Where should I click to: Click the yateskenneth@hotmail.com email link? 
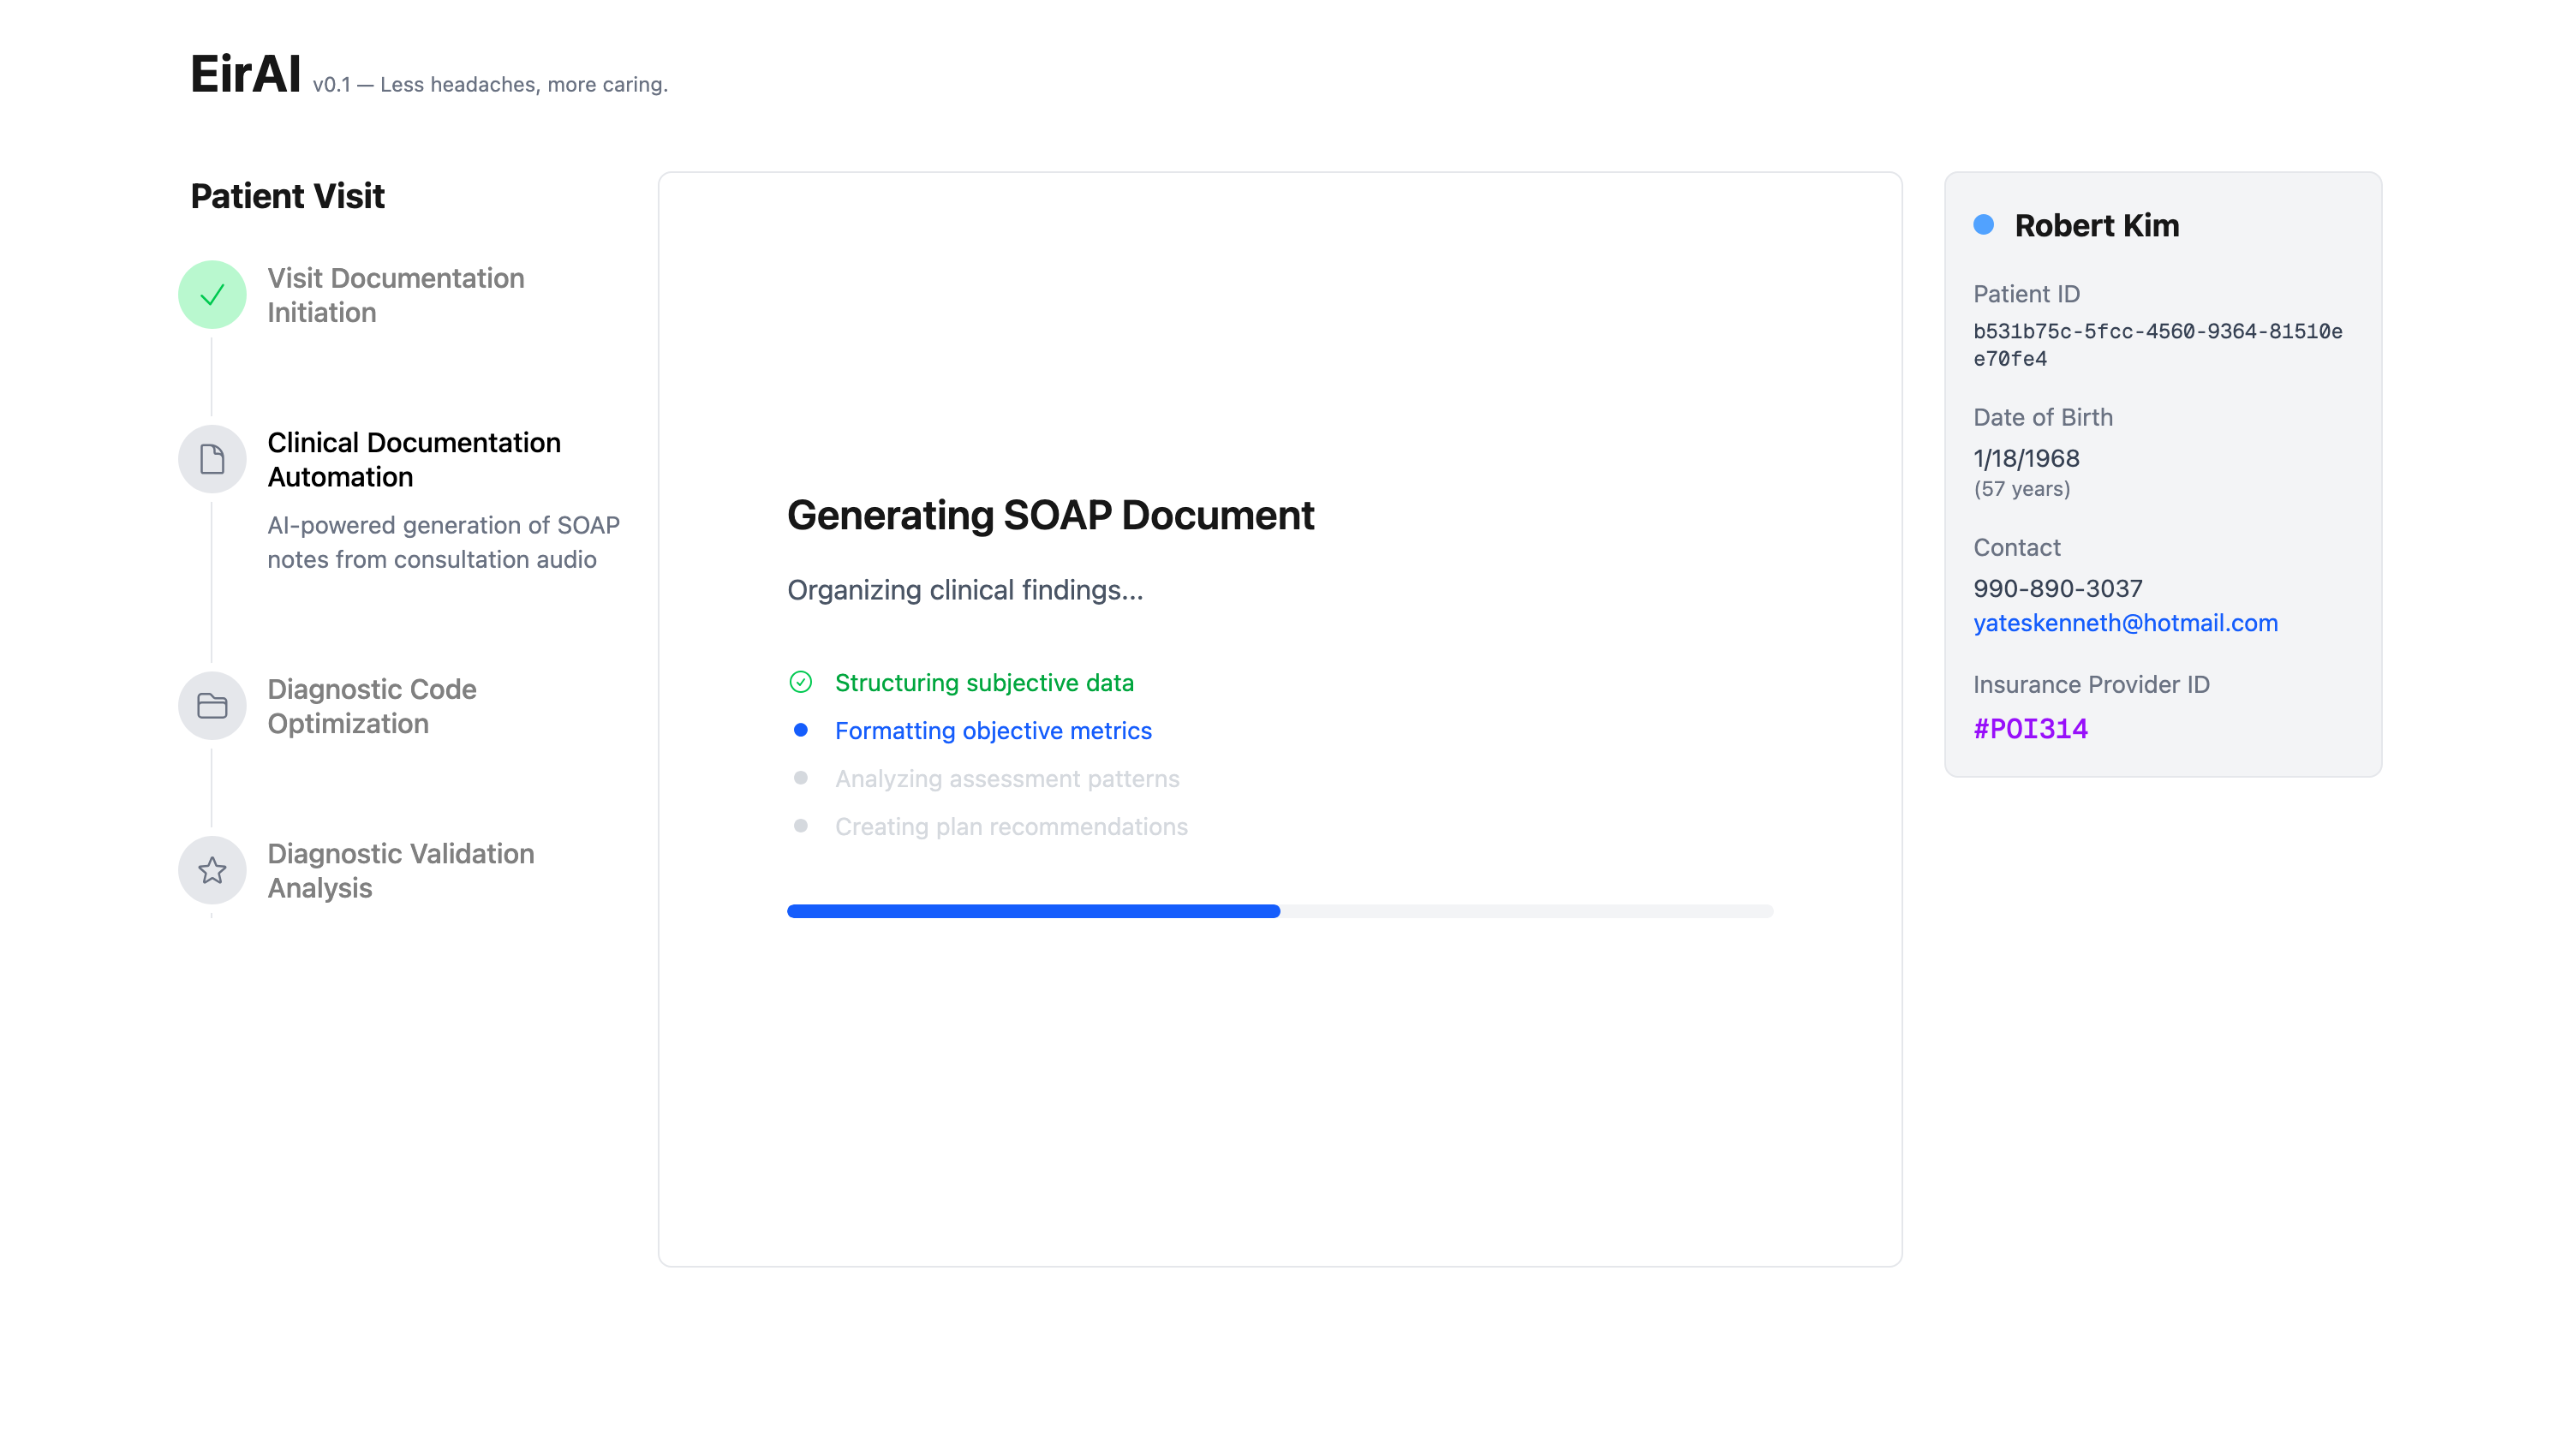pos(2125,623)
